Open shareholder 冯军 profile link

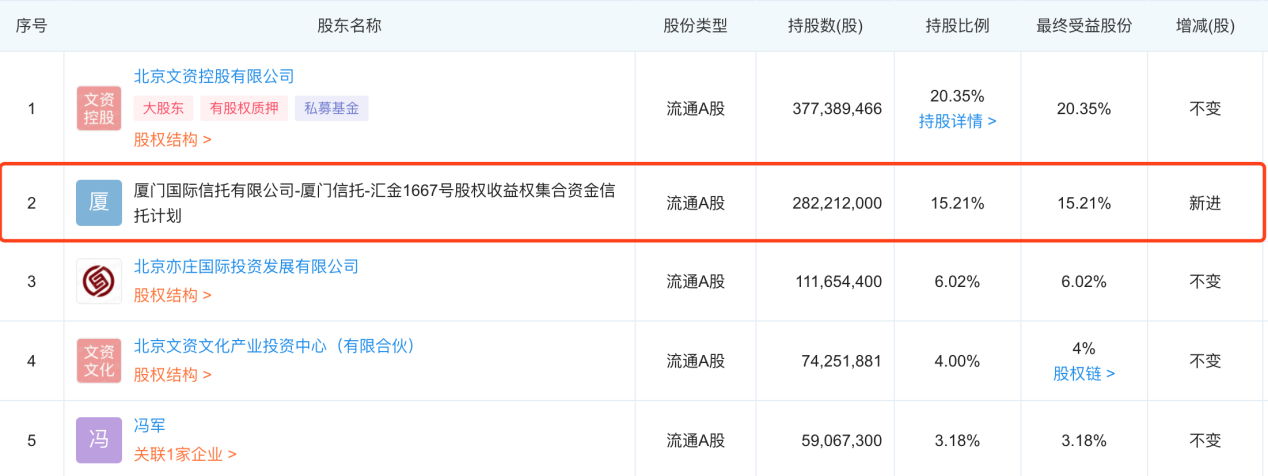(x=149, y=425)
